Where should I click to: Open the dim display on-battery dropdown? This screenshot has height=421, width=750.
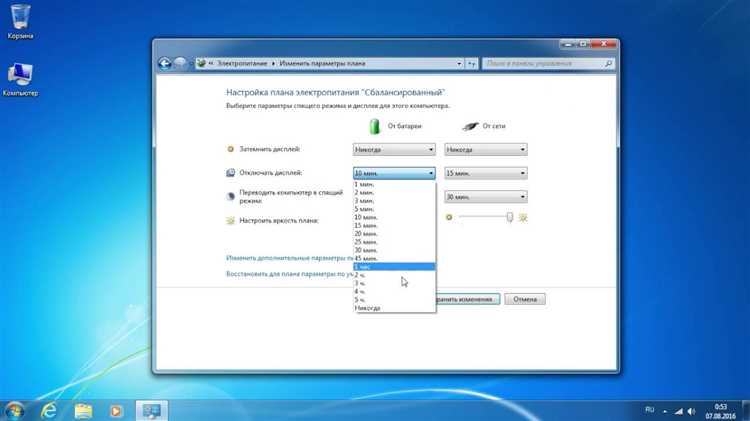394,150
